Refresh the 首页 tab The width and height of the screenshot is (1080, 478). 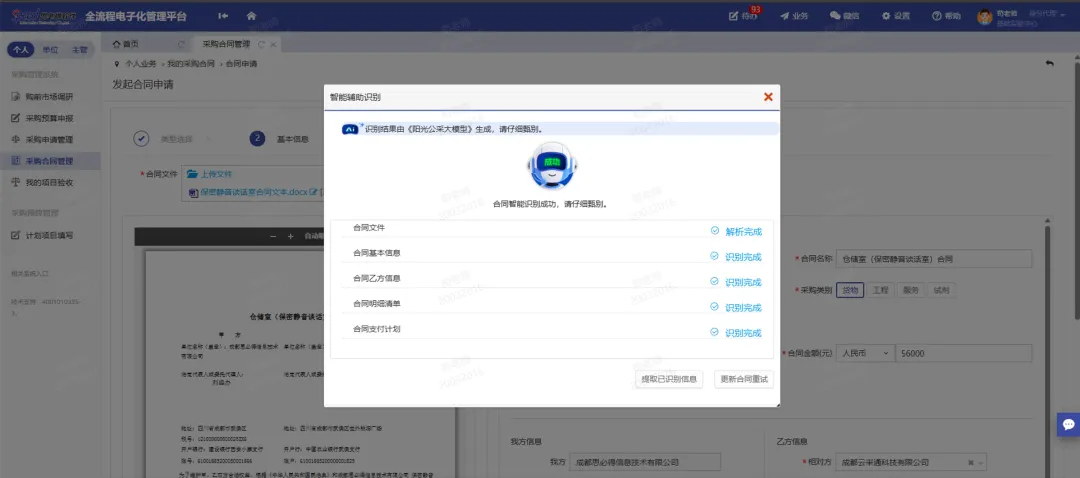(x=181, y=45)
